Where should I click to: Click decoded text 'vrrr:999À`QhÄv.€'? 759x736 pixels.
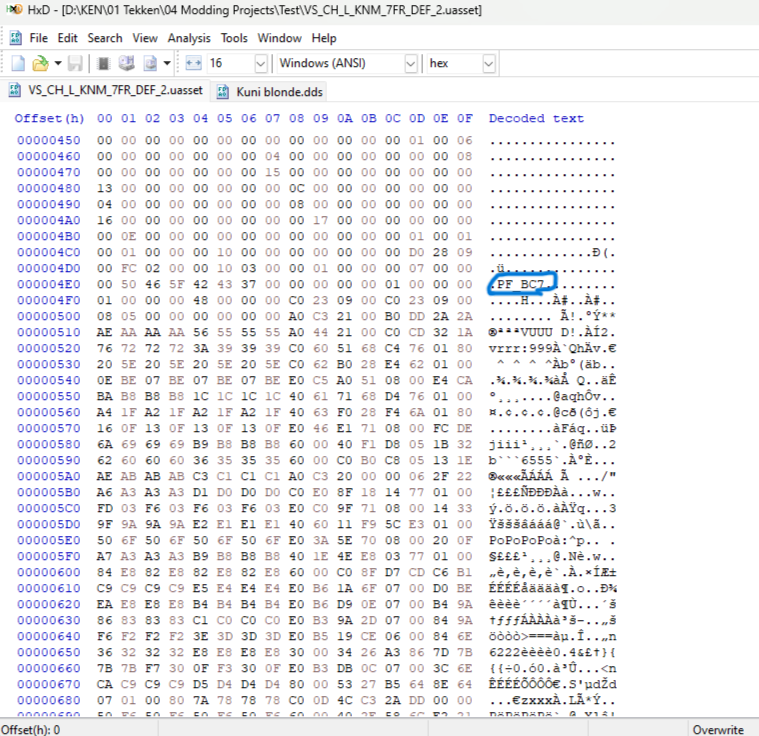pyautogui.click(x=552, y=349)
